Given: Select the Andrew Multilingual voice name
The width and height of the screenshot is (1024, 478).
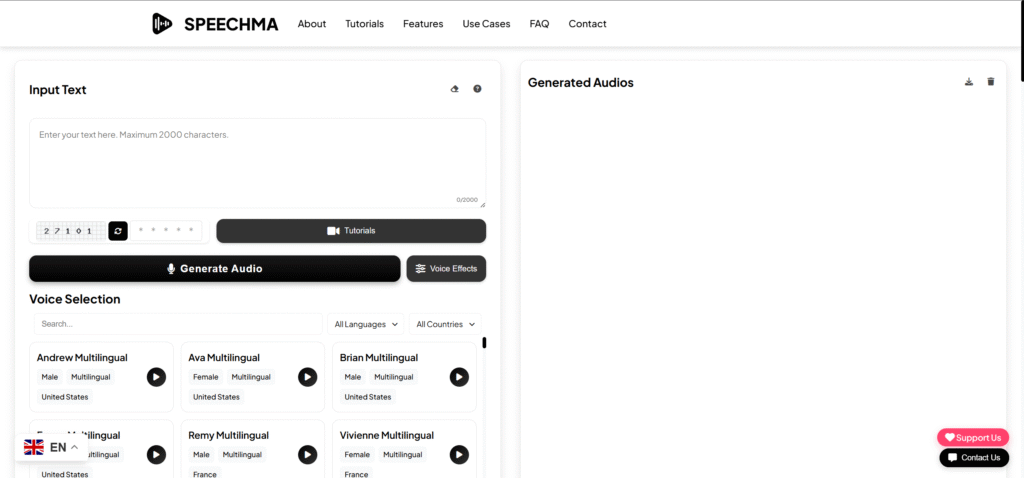Looking at the screenshot, I should pyautogui.click(x=82, y=358).
